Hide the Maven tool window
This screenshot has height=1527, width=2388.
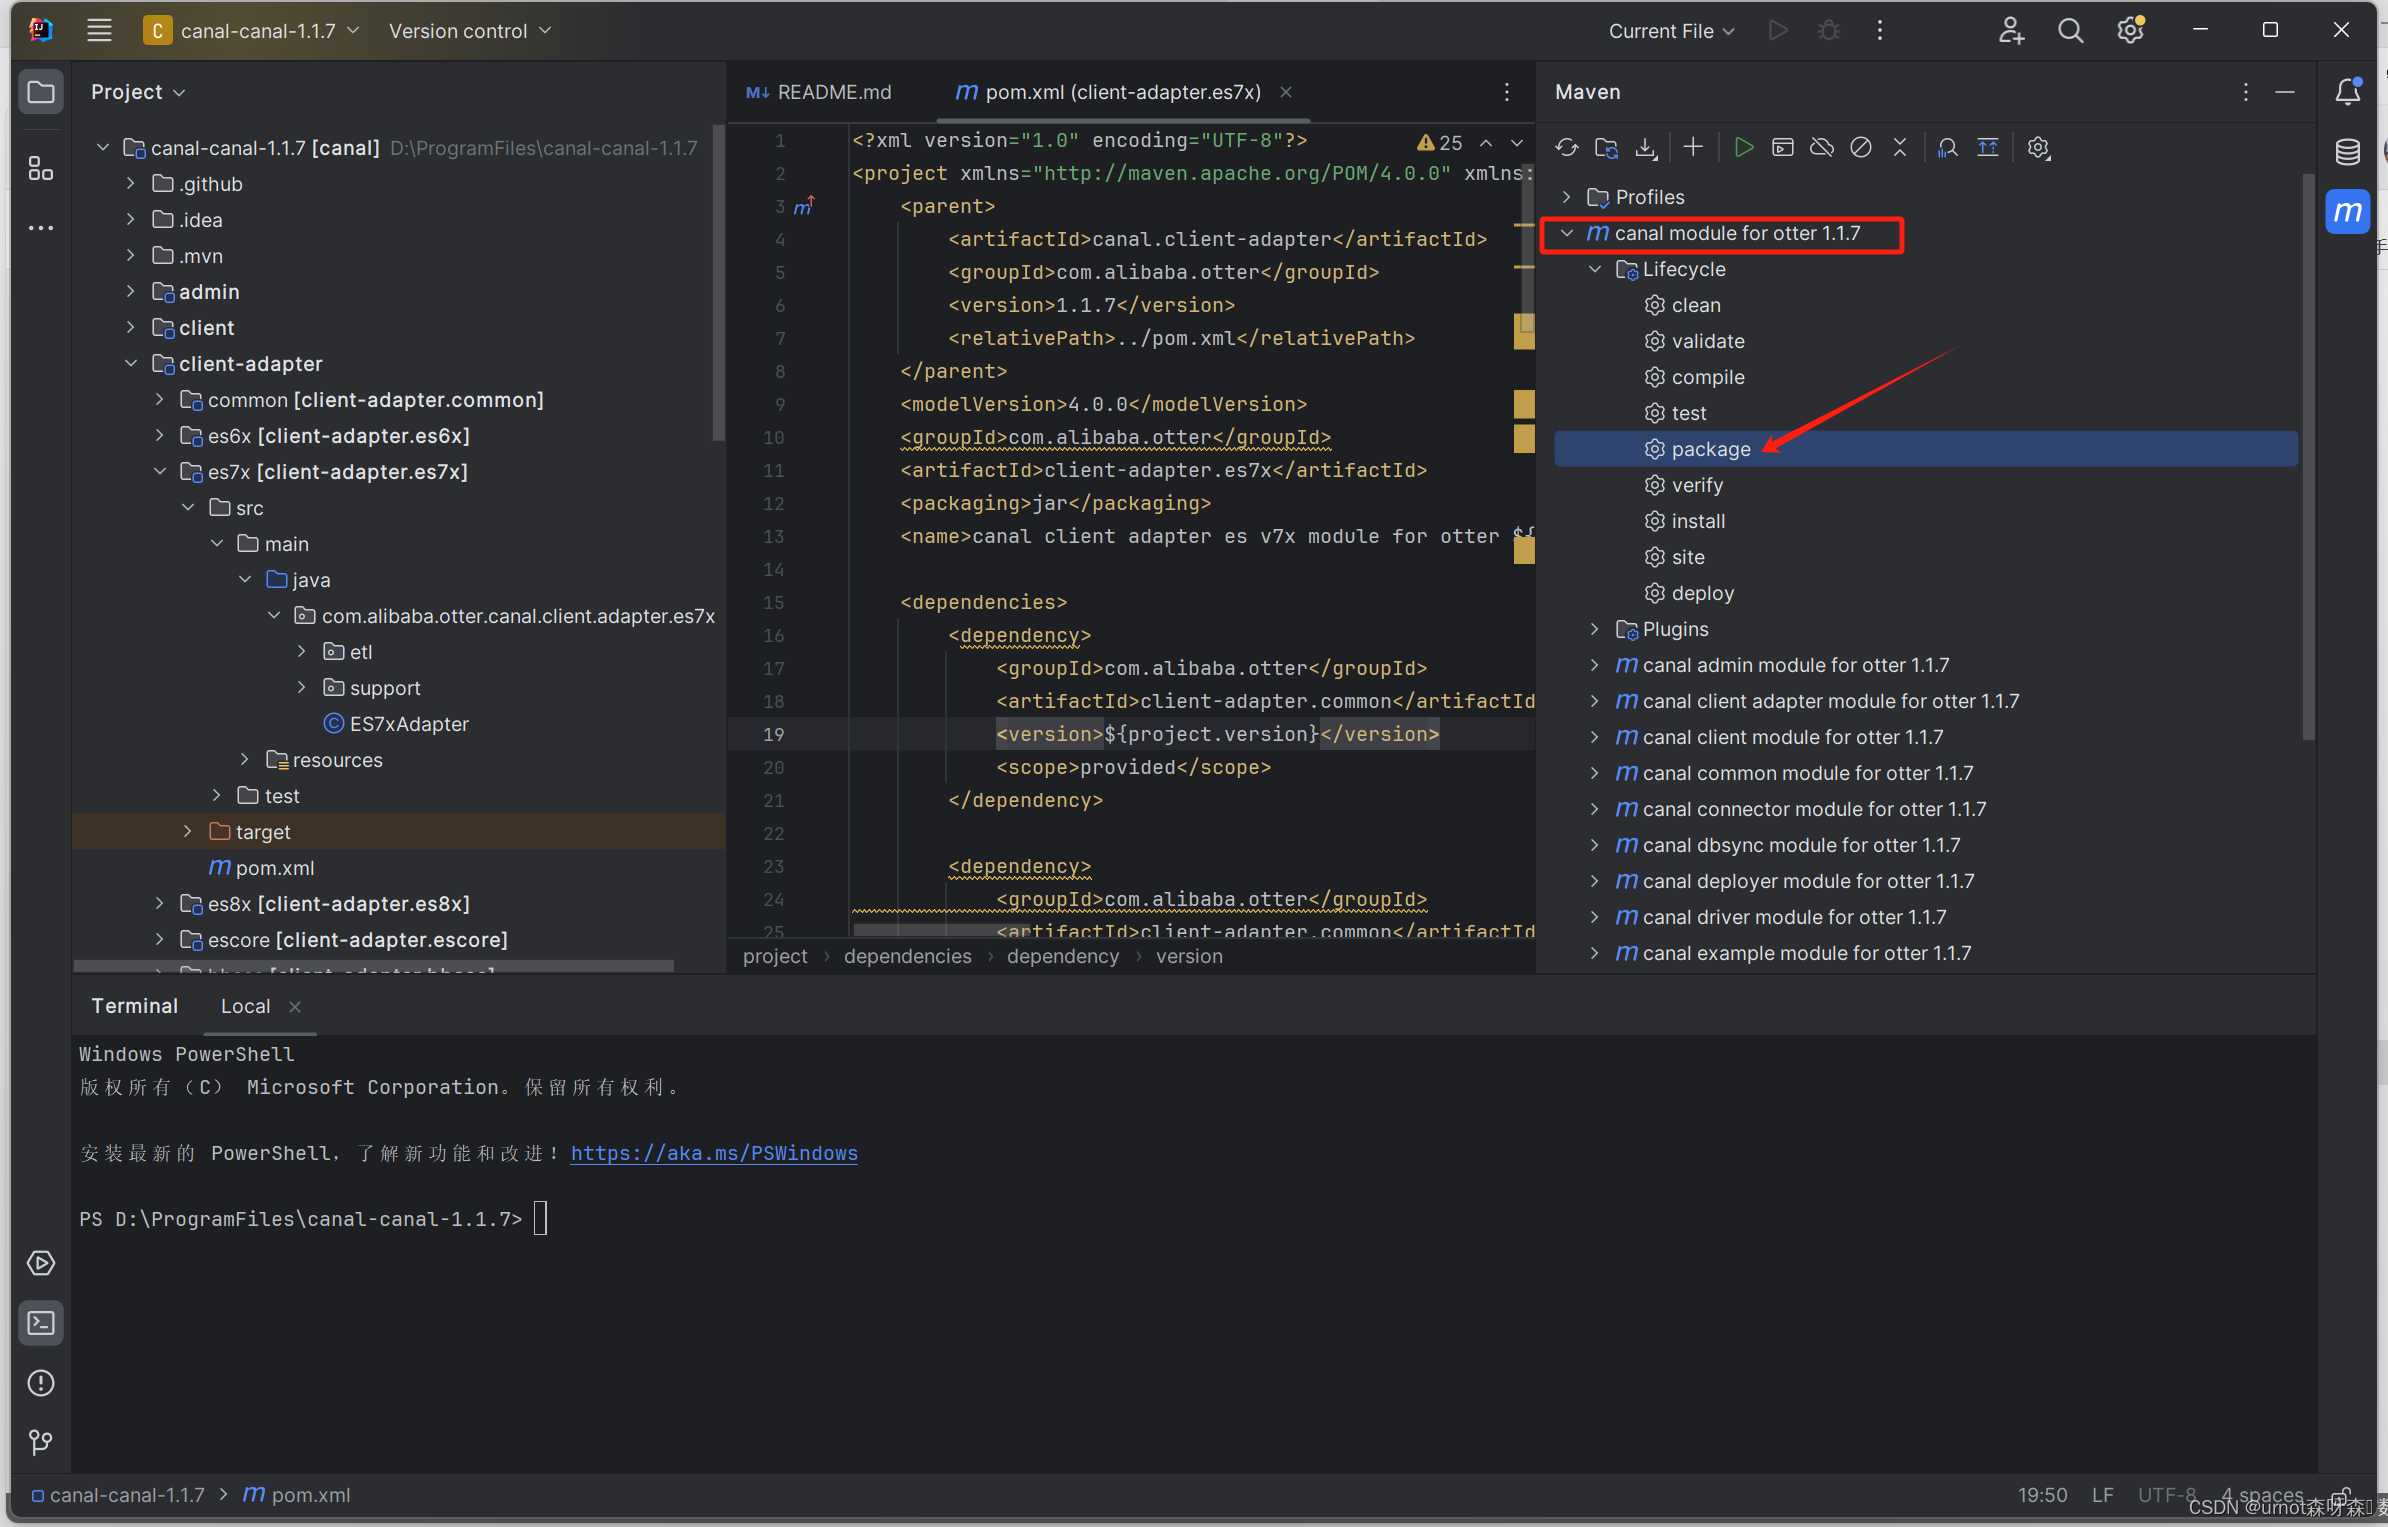(2285, 92)
